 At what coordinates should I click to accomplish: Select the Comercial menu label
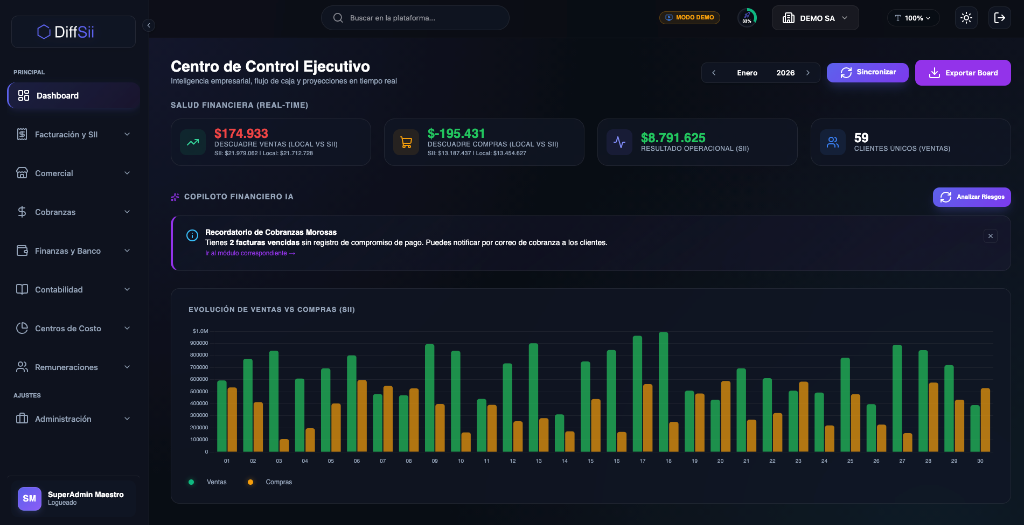54,173
